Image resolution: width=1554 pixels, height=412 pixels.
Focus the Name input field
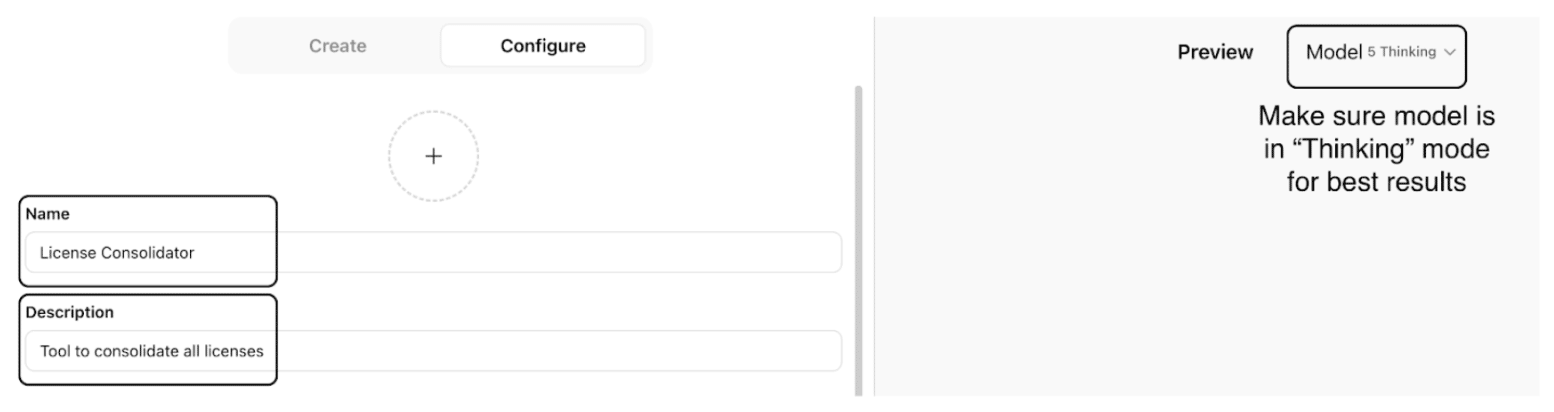coord(433,253)
